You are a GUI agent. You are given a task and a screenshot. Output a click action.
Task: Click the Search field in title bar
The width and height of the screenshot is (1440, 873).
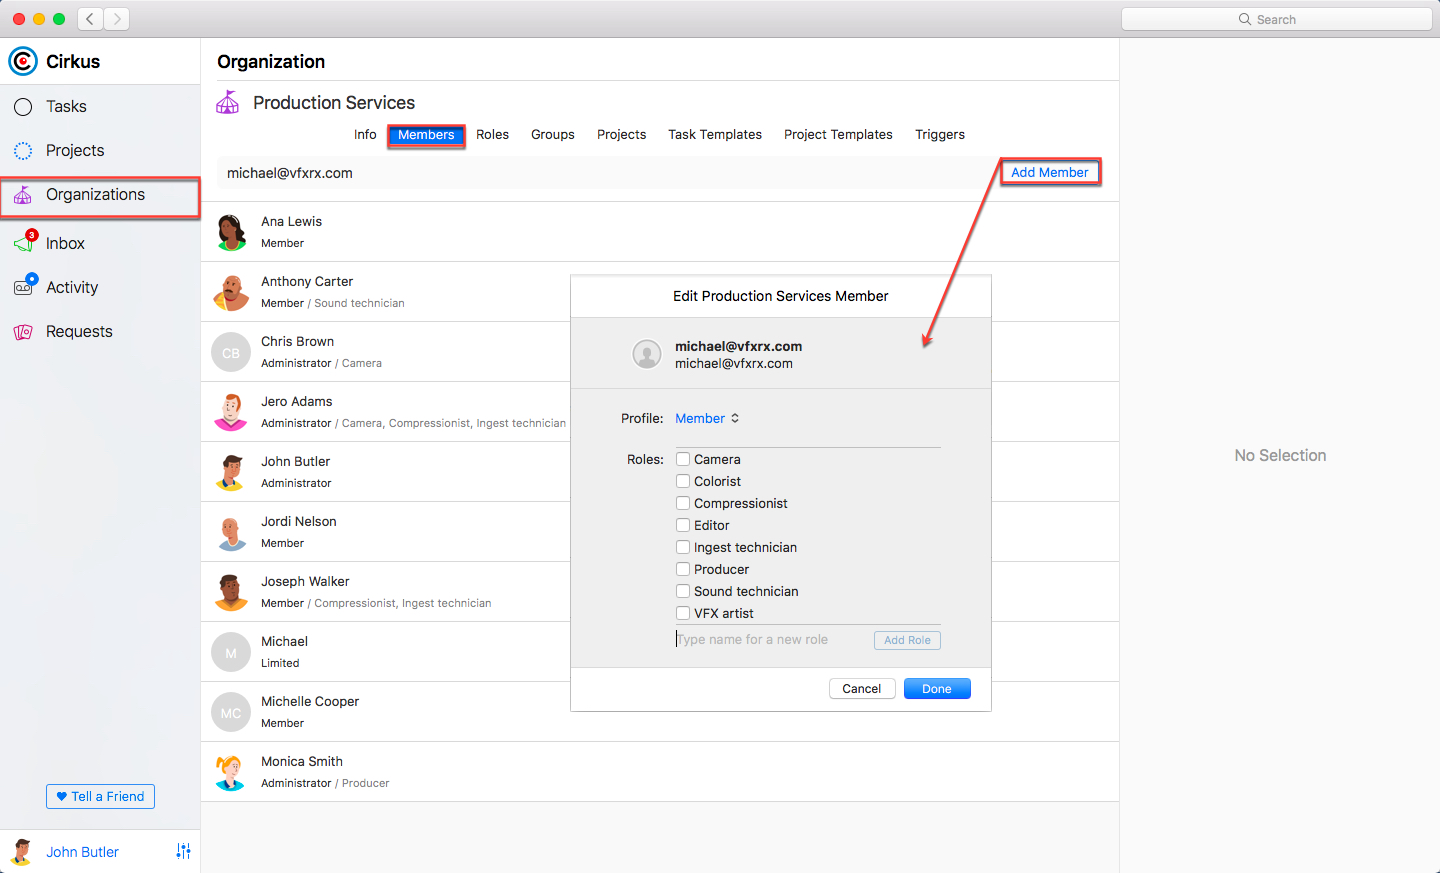(x=1277, y=19)
